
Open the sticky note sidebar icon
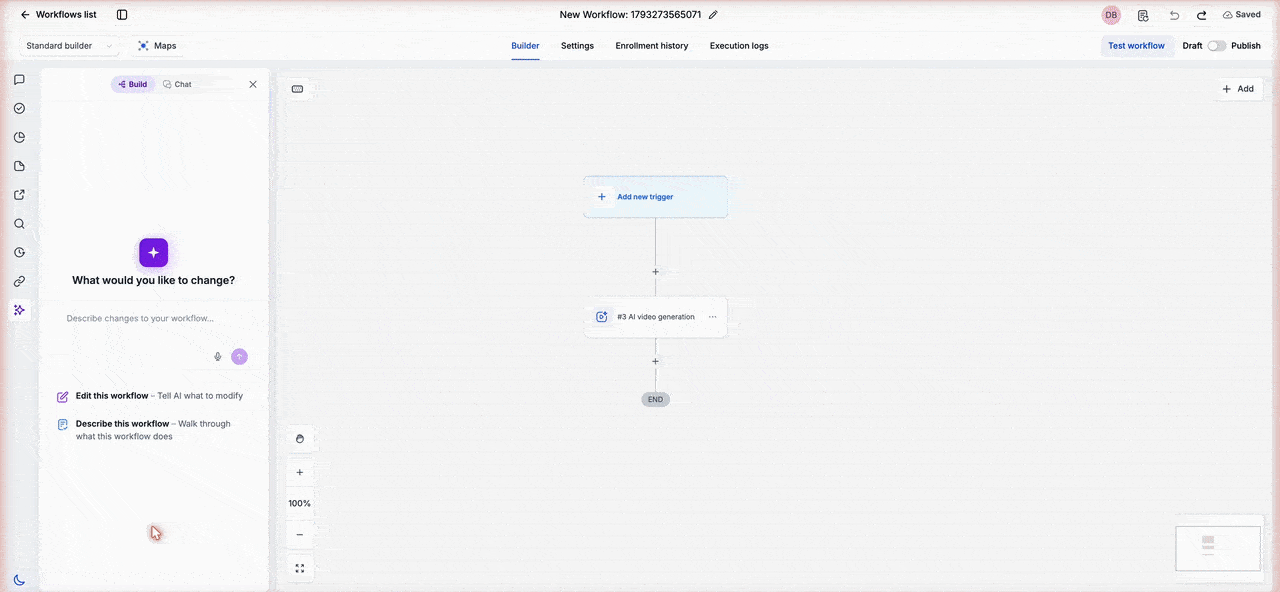(x=19, y=166)
